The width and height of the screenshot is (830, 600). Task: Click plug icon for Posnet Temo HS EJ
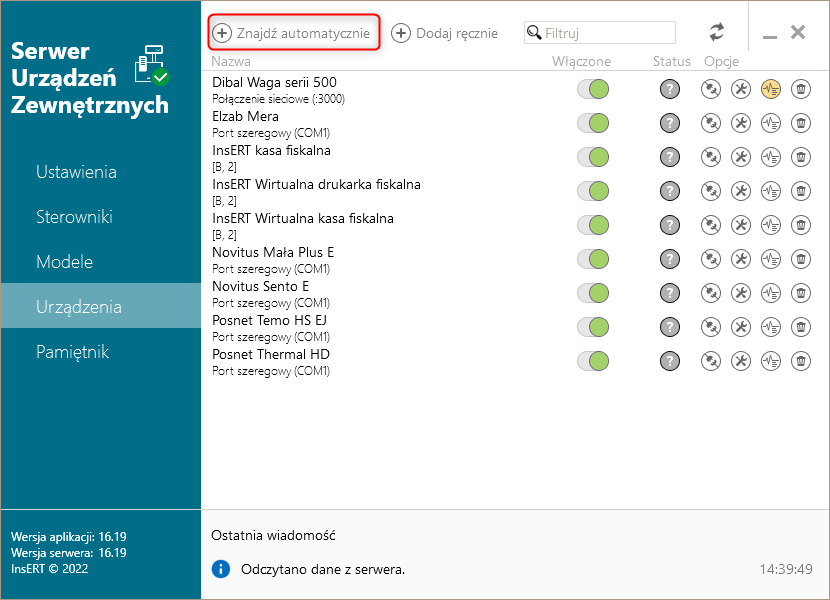[x=711, y=327]
